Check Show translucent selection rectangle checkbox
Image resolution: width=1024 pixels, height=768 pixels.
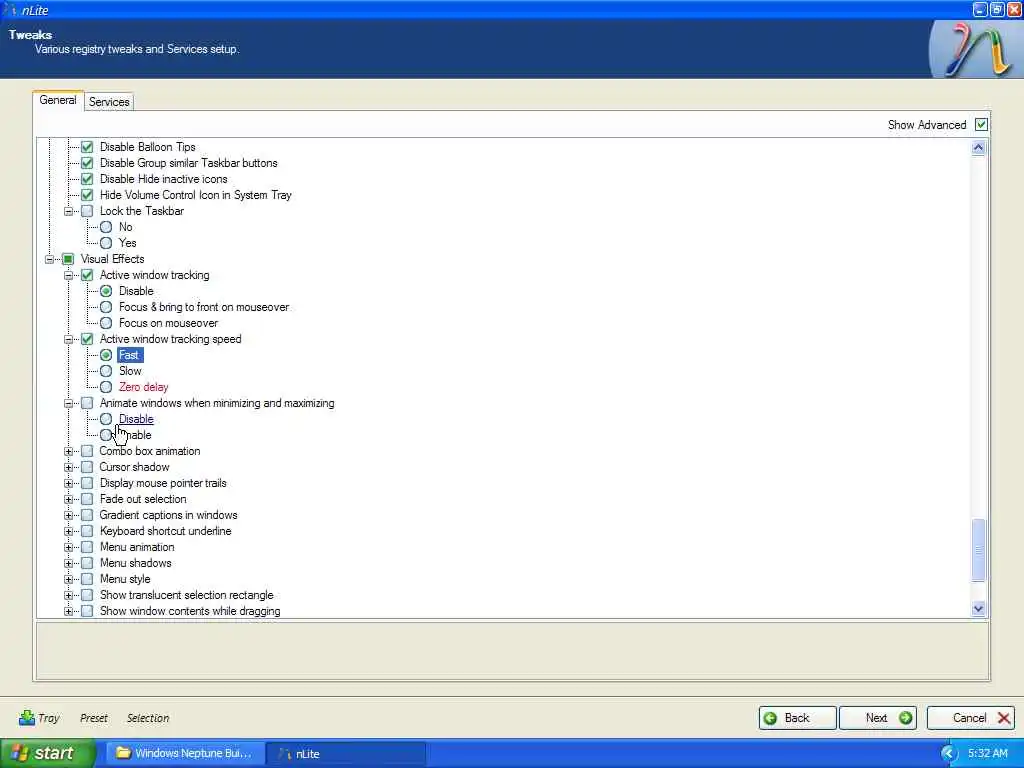(x=87, y=595)
